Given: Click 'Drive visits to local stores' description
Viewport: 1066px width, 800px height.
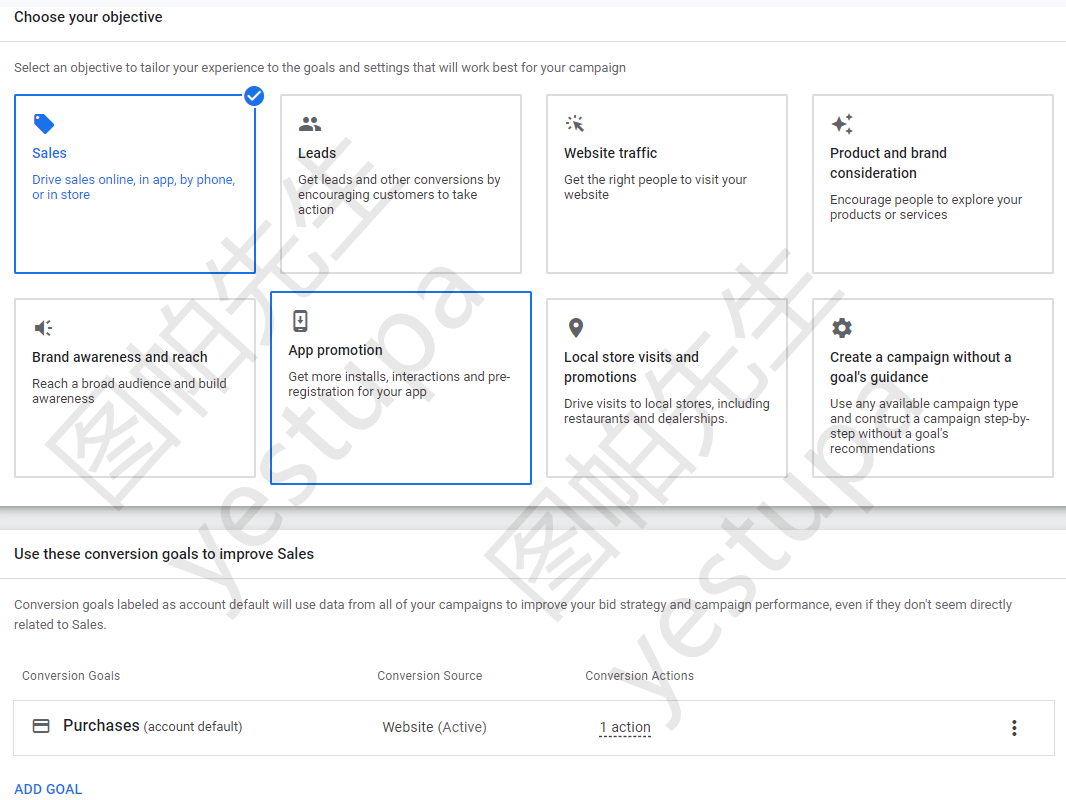Looking at the screenshot, I should tap(666, 411).
